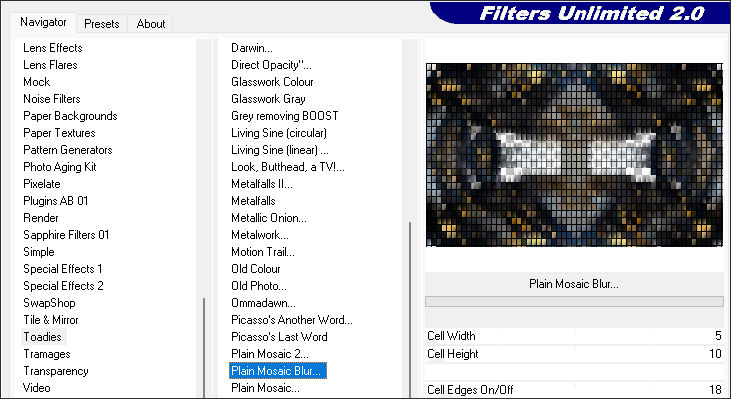Pick the Pattern Generators category

[x=68, y=150]
